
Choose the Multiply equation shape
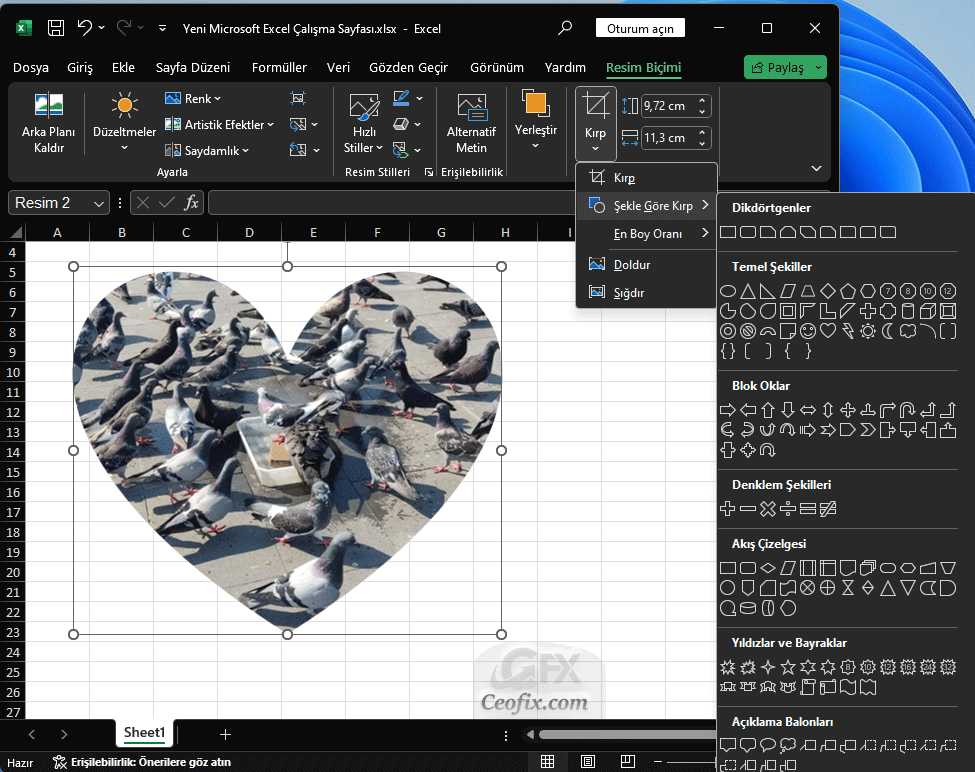(768, 509)
